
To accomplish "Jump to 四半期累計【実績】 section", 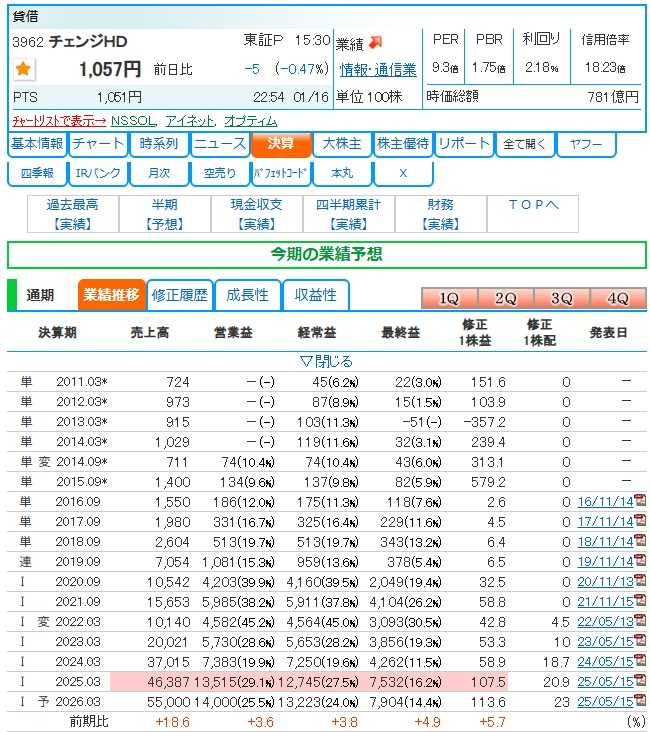I will 349,214.
